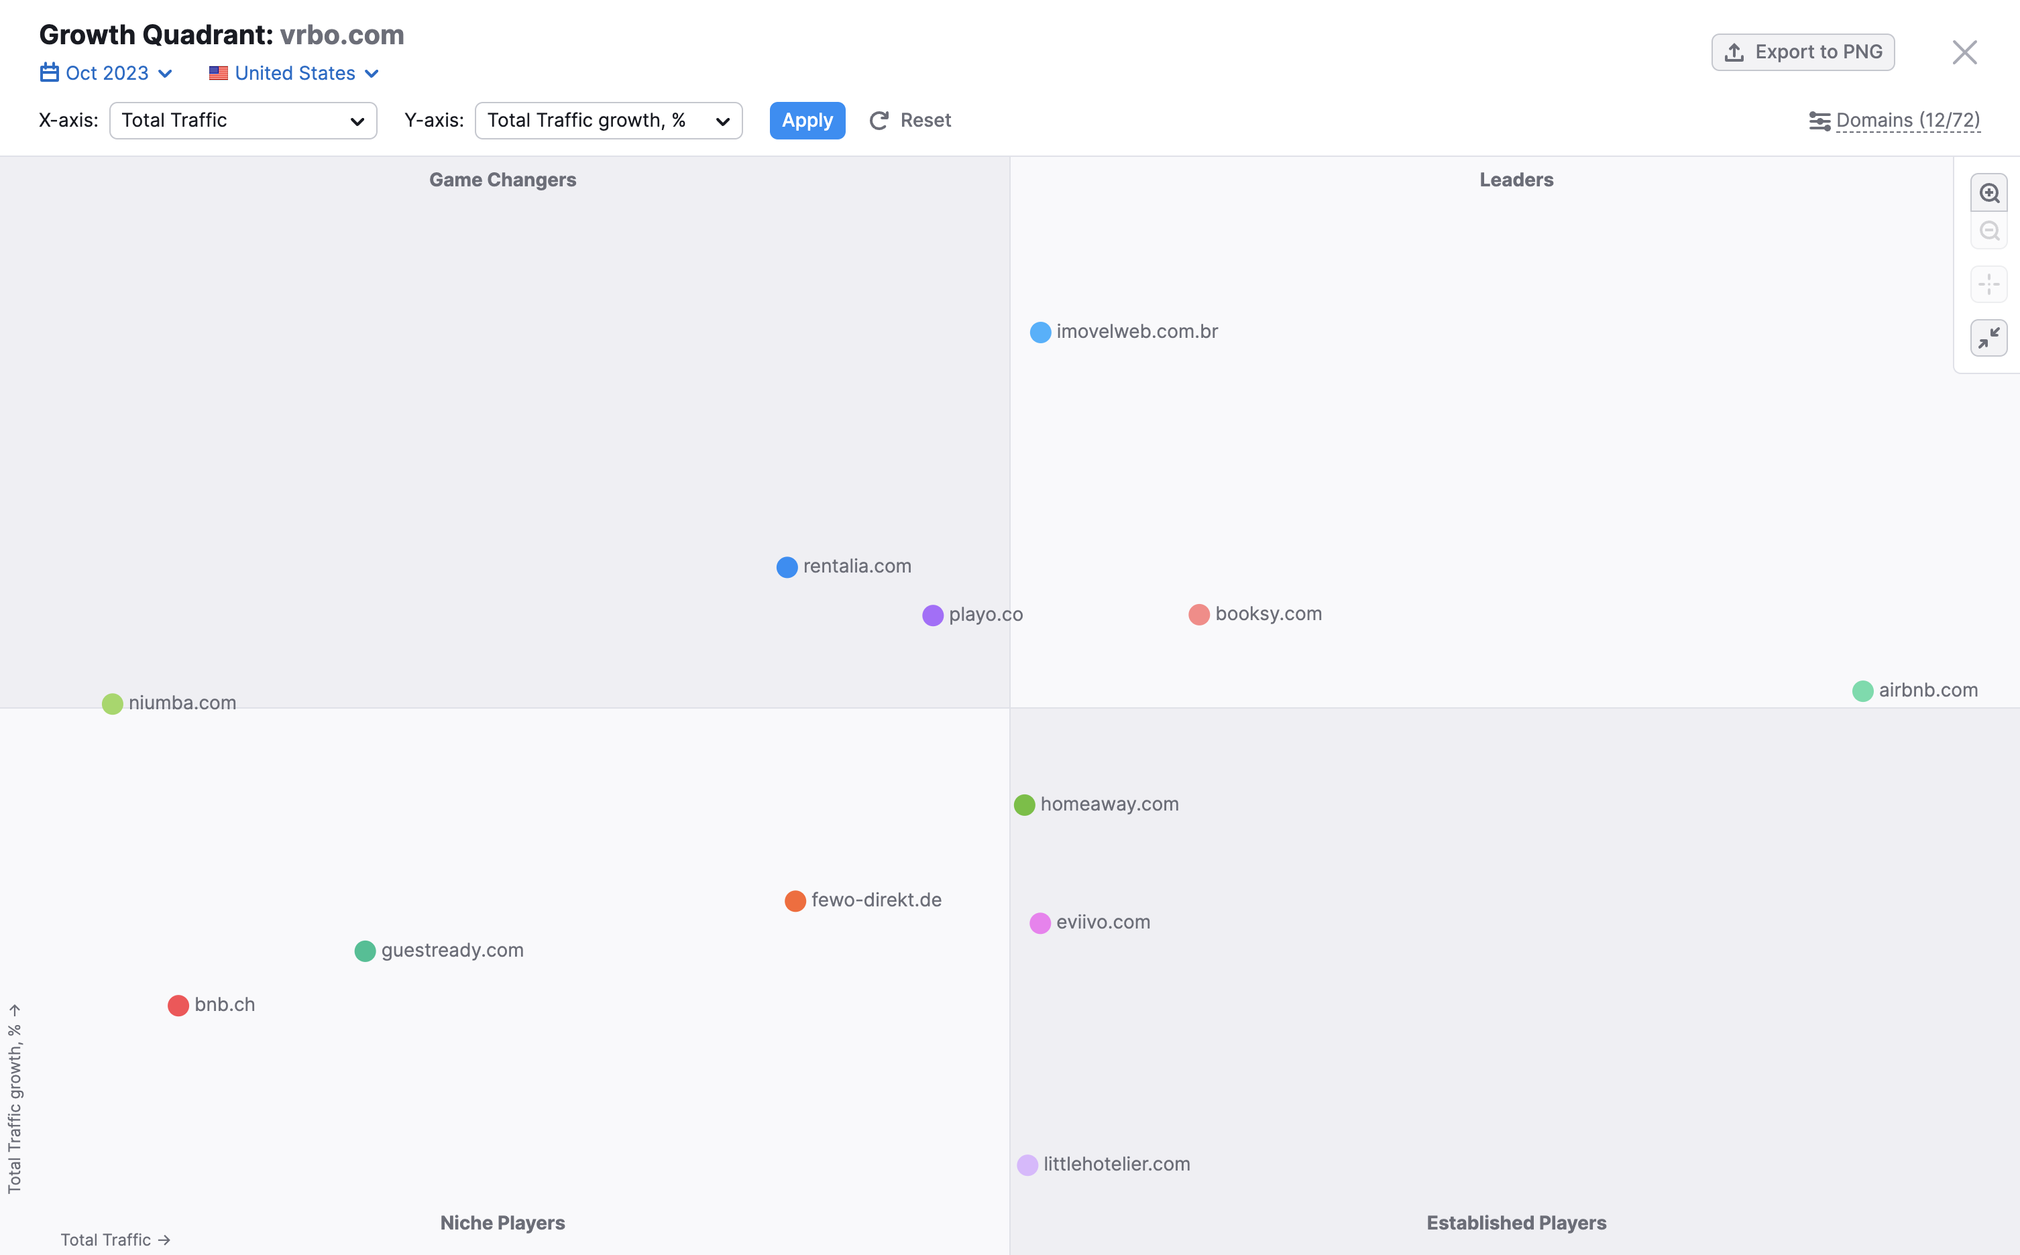
Task: Click the crosshair recenter icon
Action: click(1989, 284)
